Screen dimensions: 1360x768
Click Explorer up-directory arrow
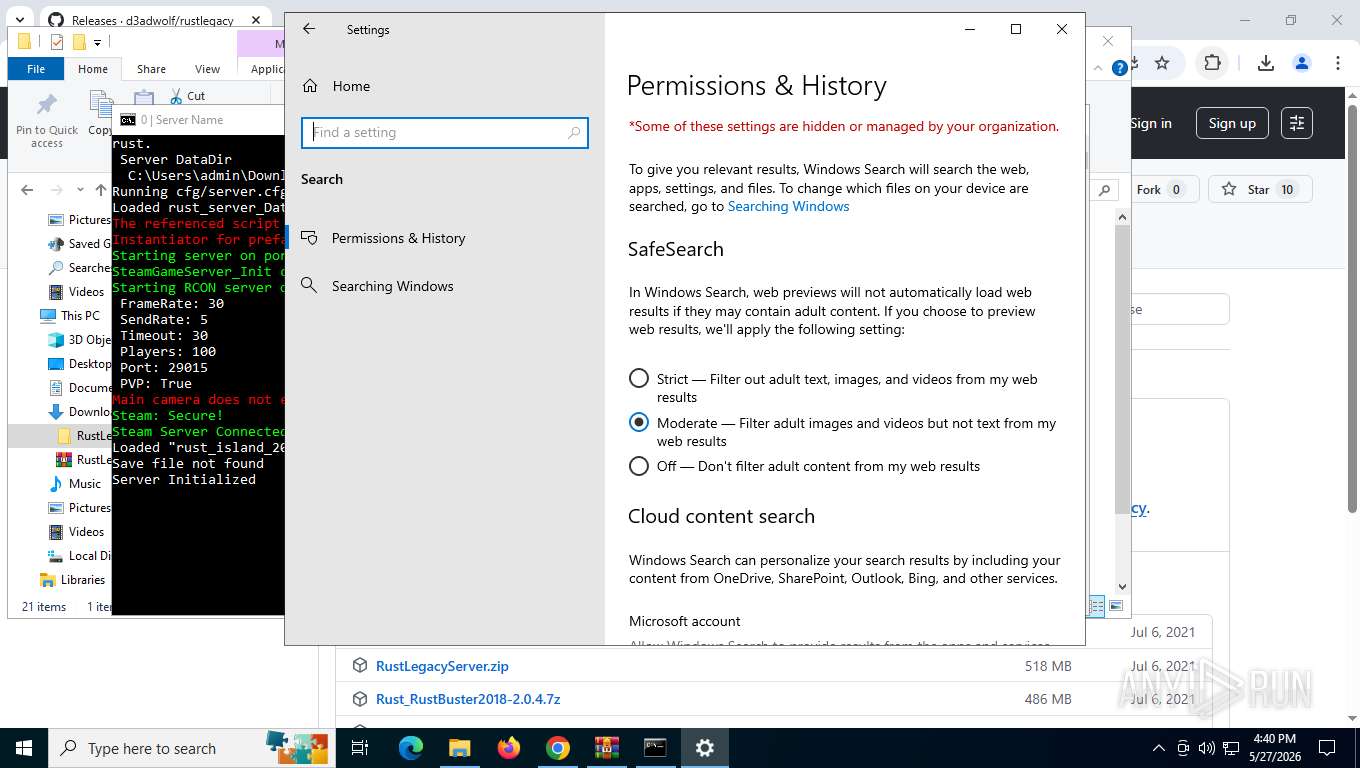[101, 190]
